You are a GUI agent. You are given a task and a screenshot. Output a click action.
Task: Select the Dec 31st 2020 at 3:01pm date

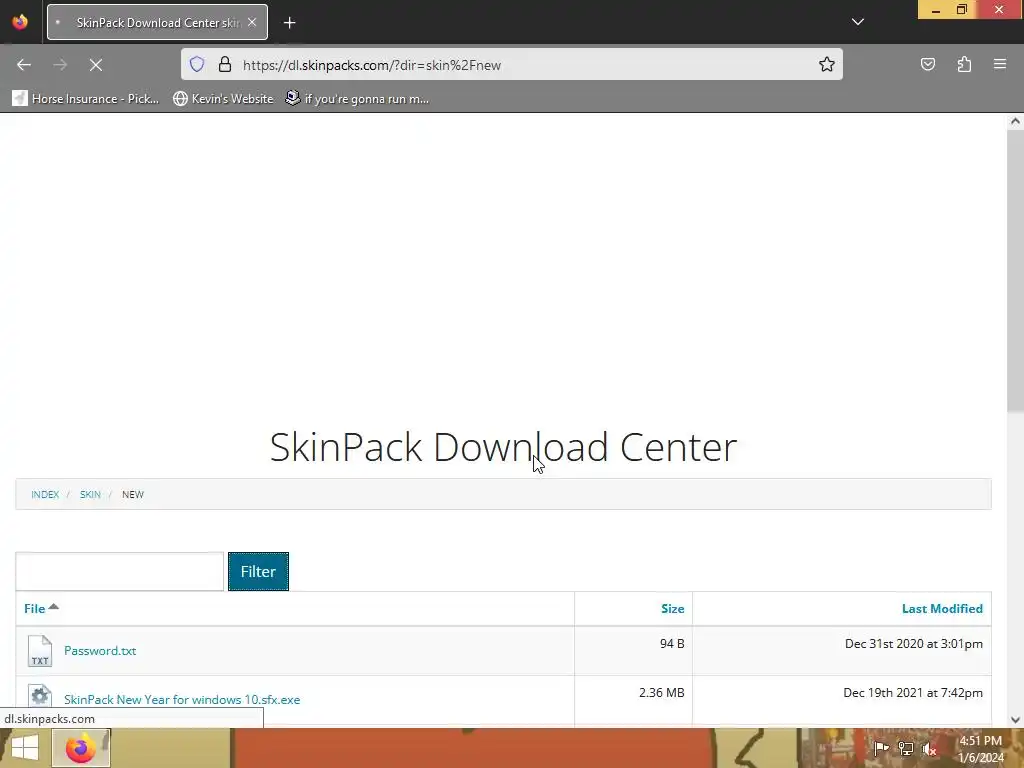pyautogui.click(x=914, y=644)
